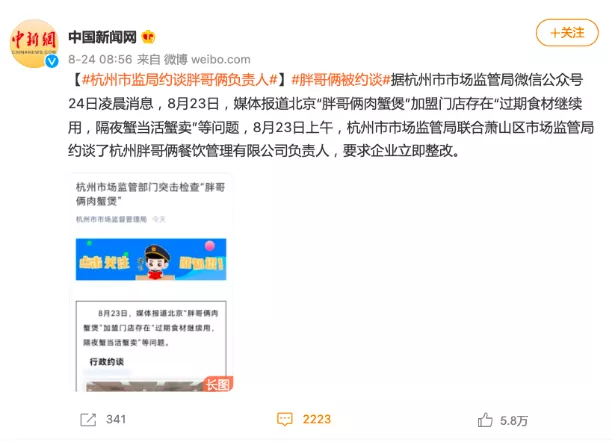Click the 8-24 08:56 timestamp
The image size is (612, 442).
click(100, 59)
